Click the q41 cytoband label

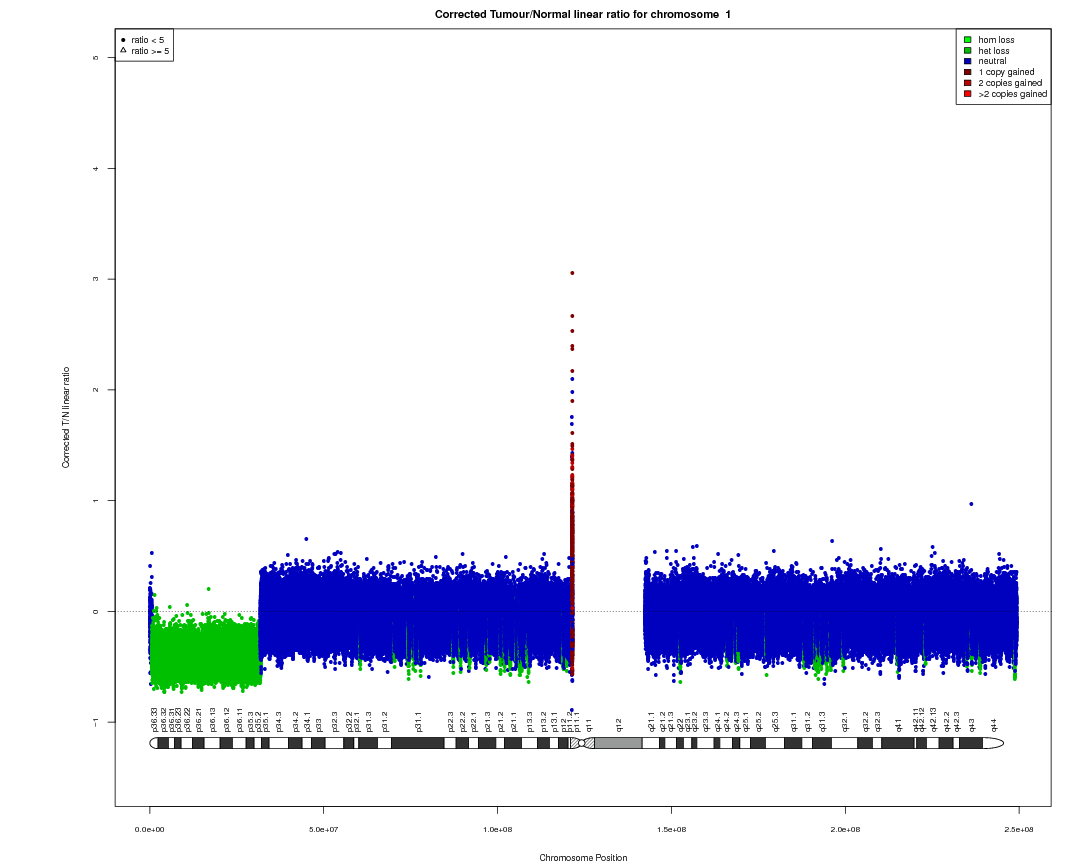pos(898,725)
